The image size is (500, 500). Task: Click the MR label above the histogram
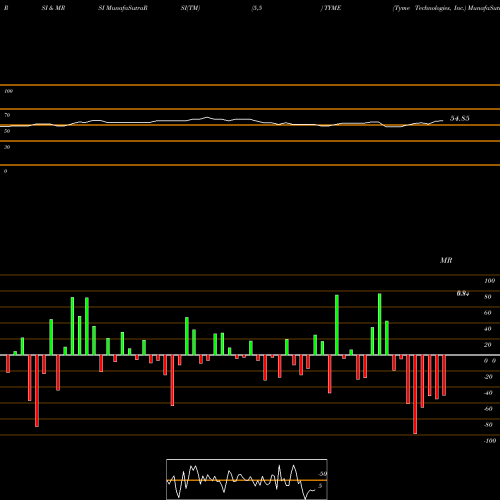click(446, 260)
